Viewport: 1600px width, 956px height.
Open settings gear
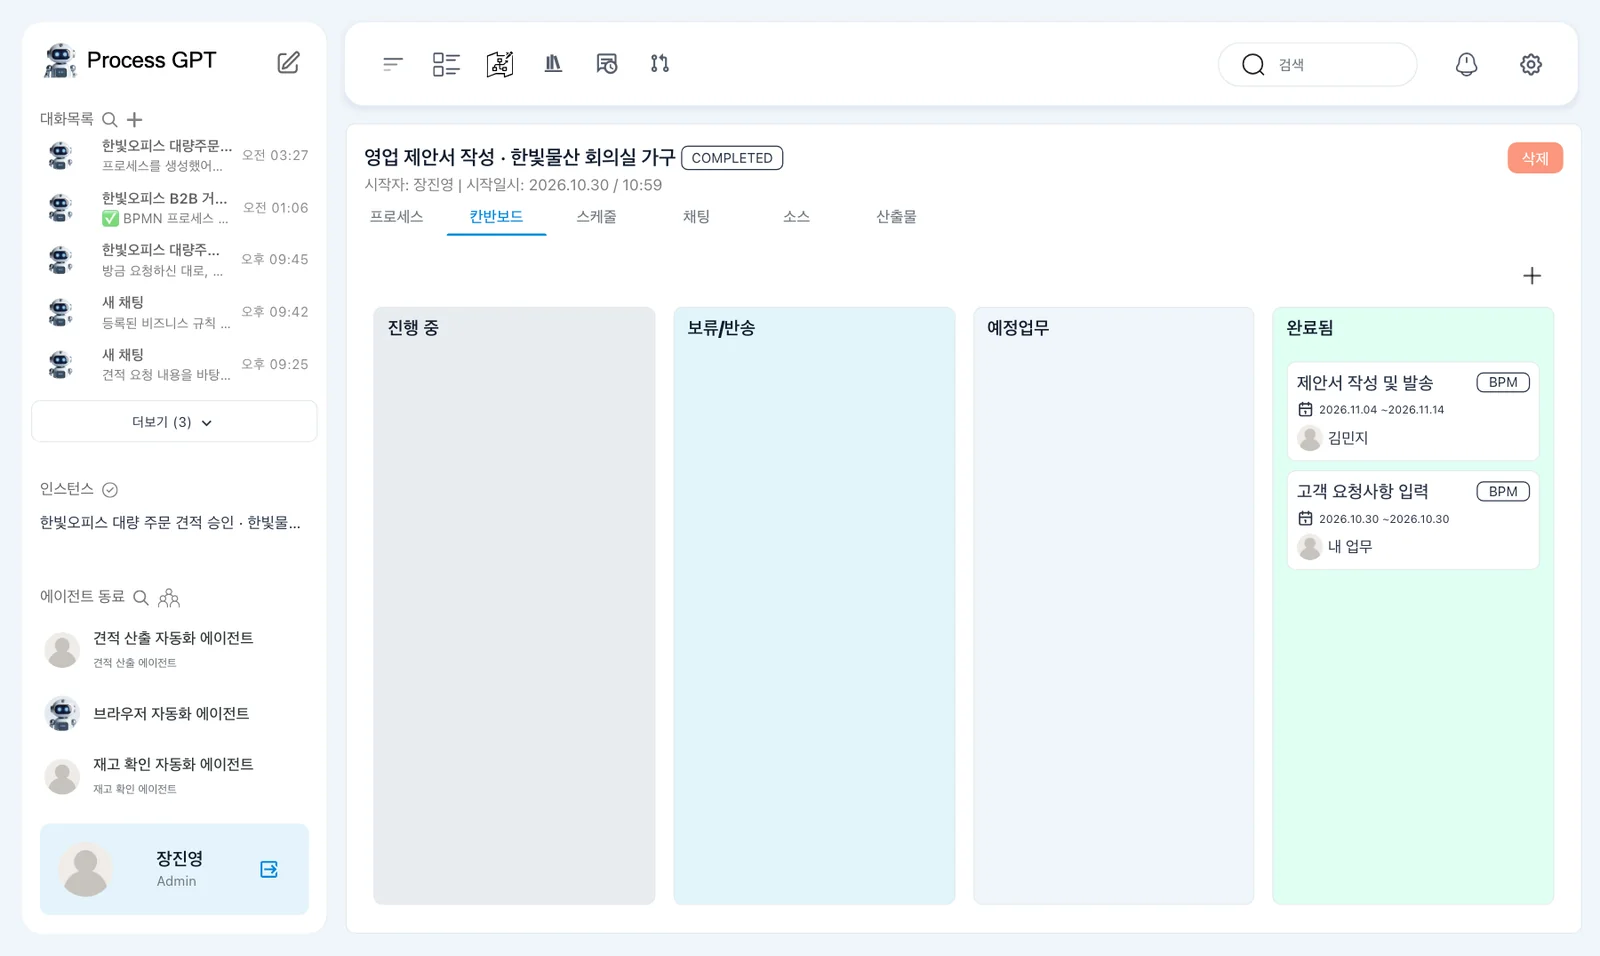[x=1531, y=64]
